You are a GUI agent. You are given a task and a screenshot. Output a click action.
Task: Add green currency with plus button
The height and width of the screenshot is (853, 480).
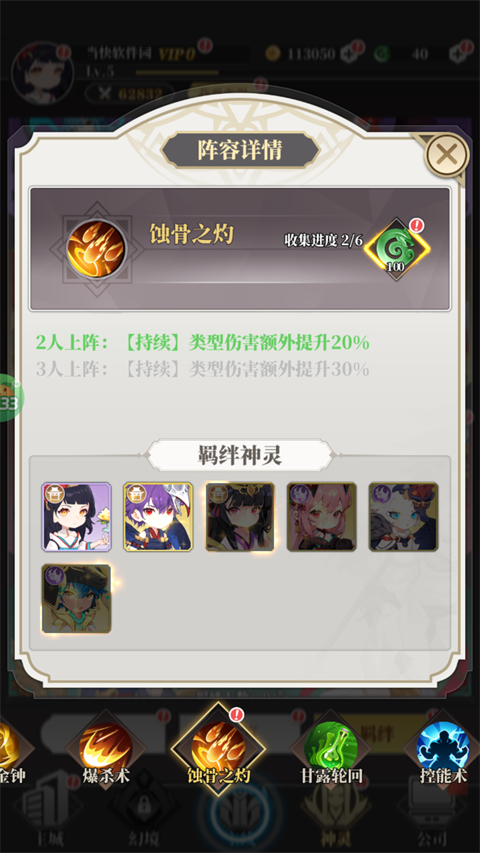click(x=458, y=54)
